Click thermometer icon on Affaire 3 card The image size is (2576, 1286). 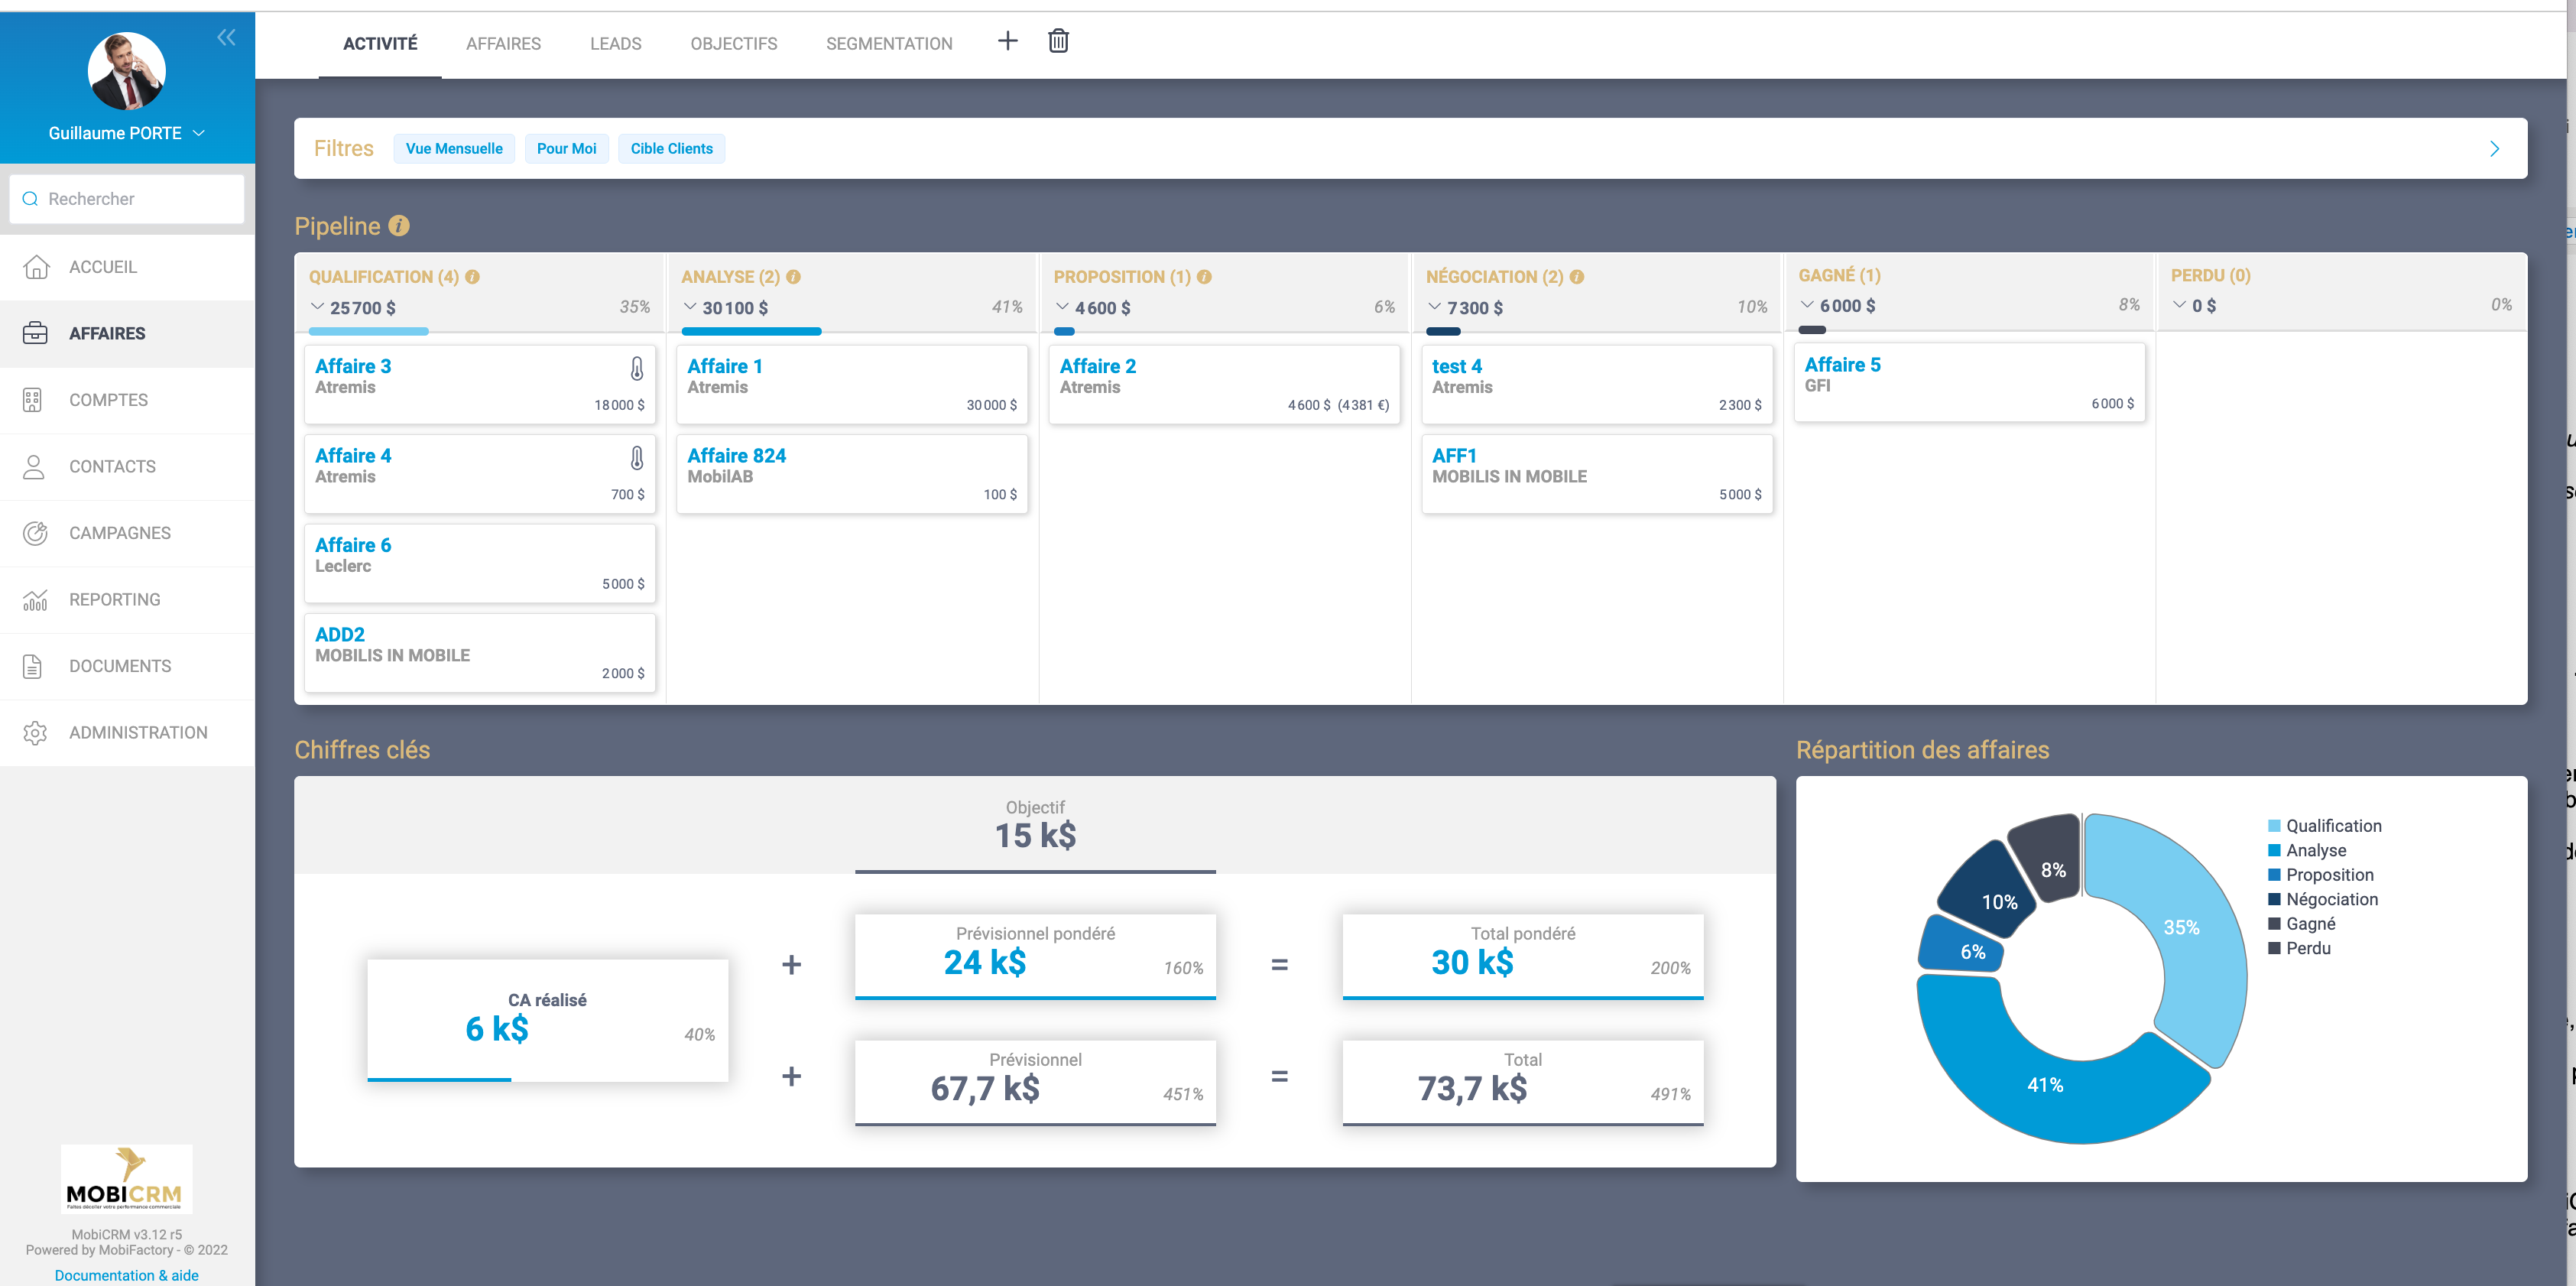pos(636,369)
